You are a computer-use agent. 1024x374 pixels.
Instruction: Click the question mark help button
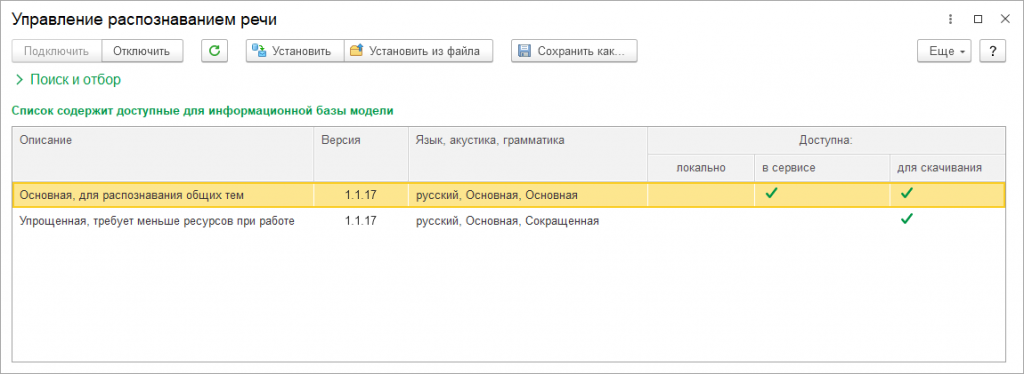click(993, 51)
